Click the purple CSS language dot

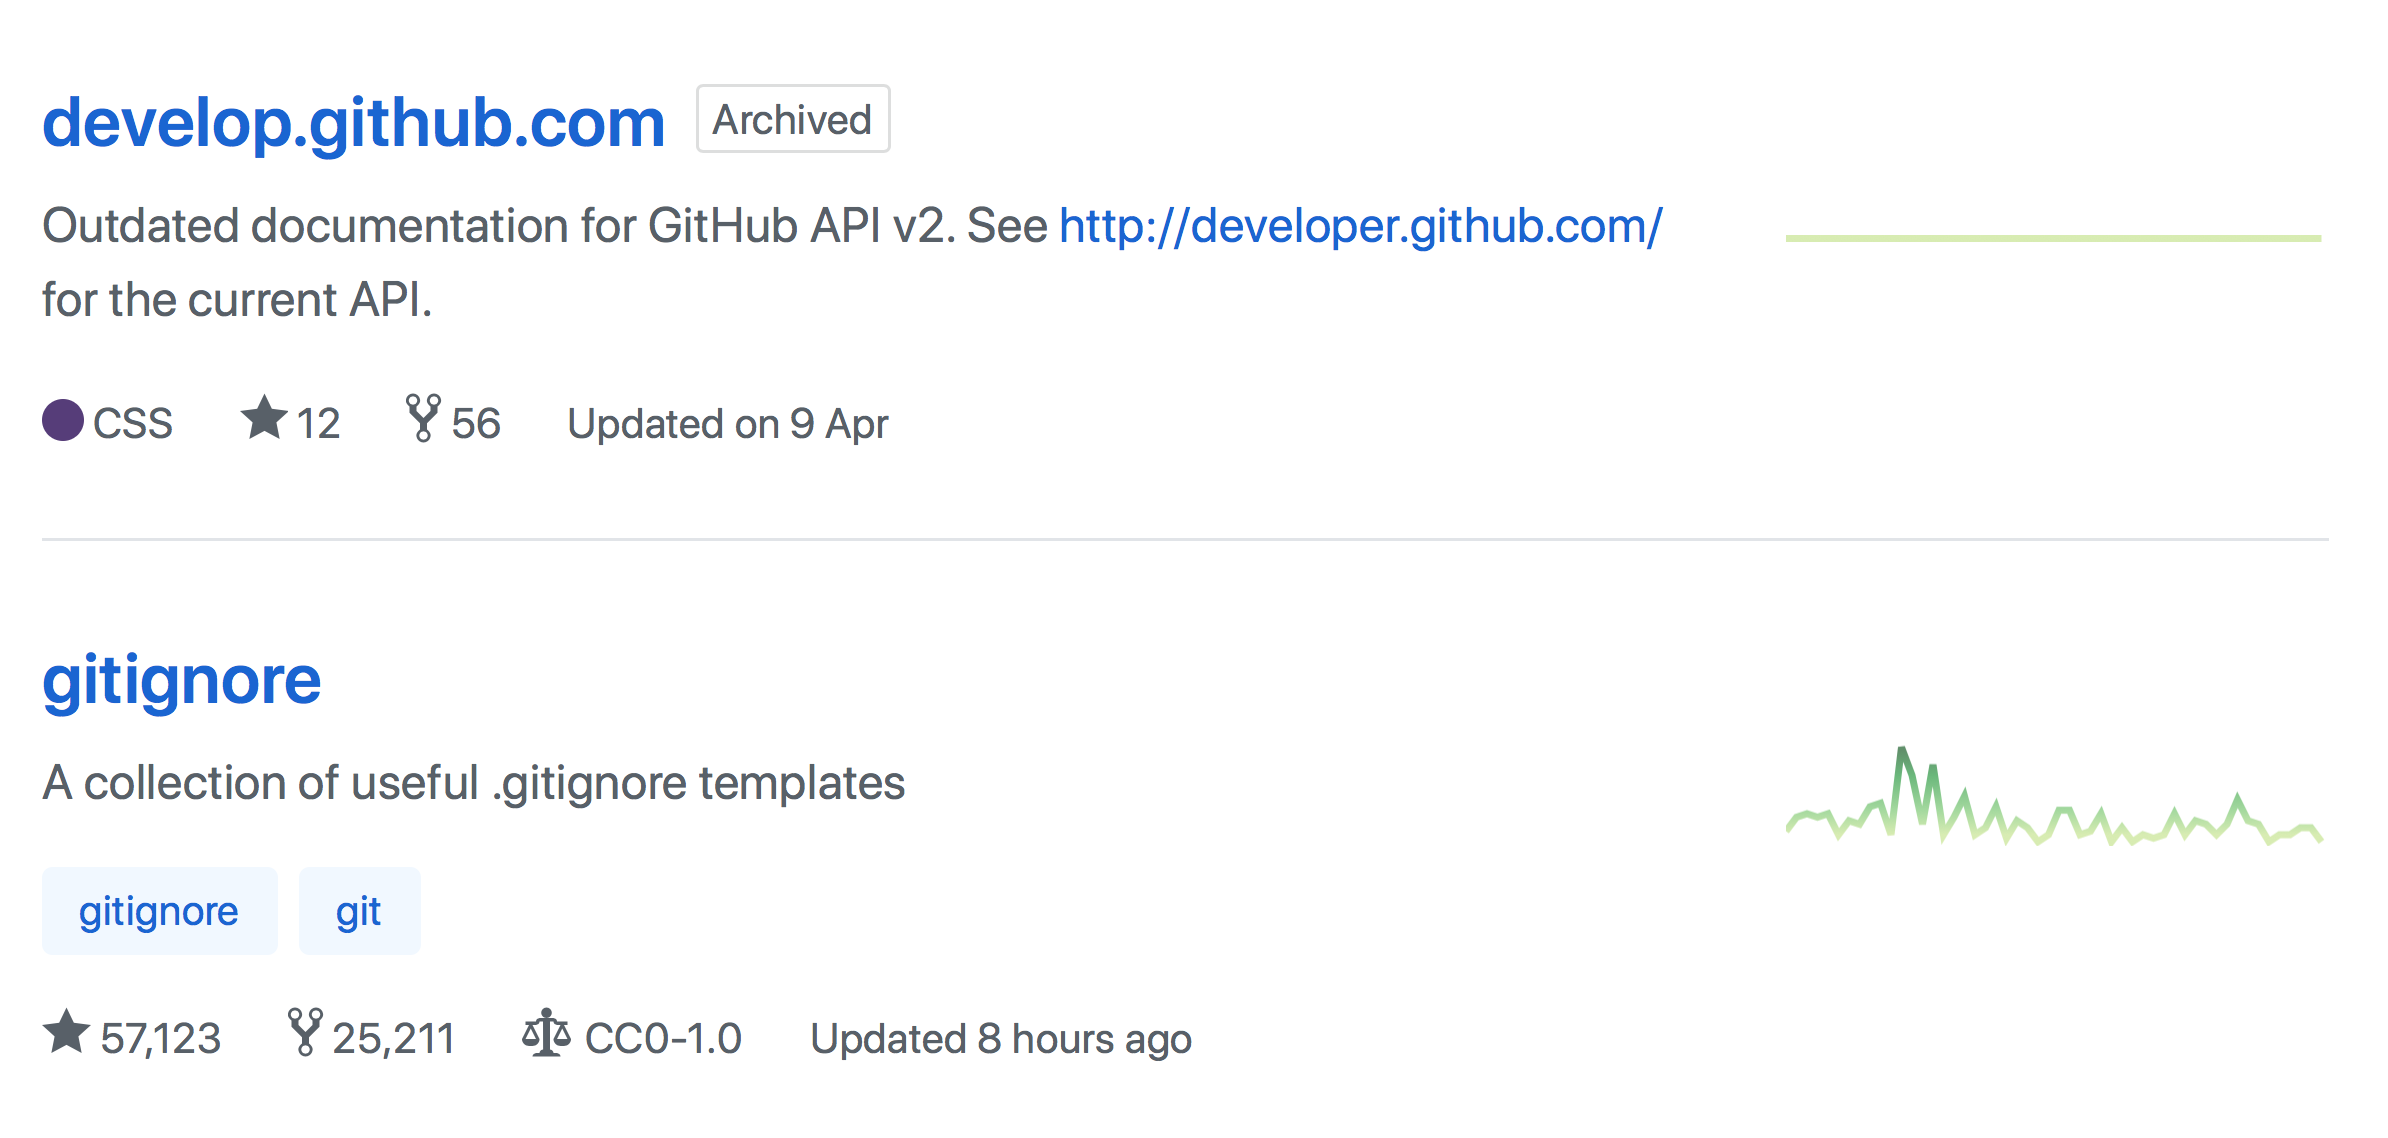coord(63,421)
